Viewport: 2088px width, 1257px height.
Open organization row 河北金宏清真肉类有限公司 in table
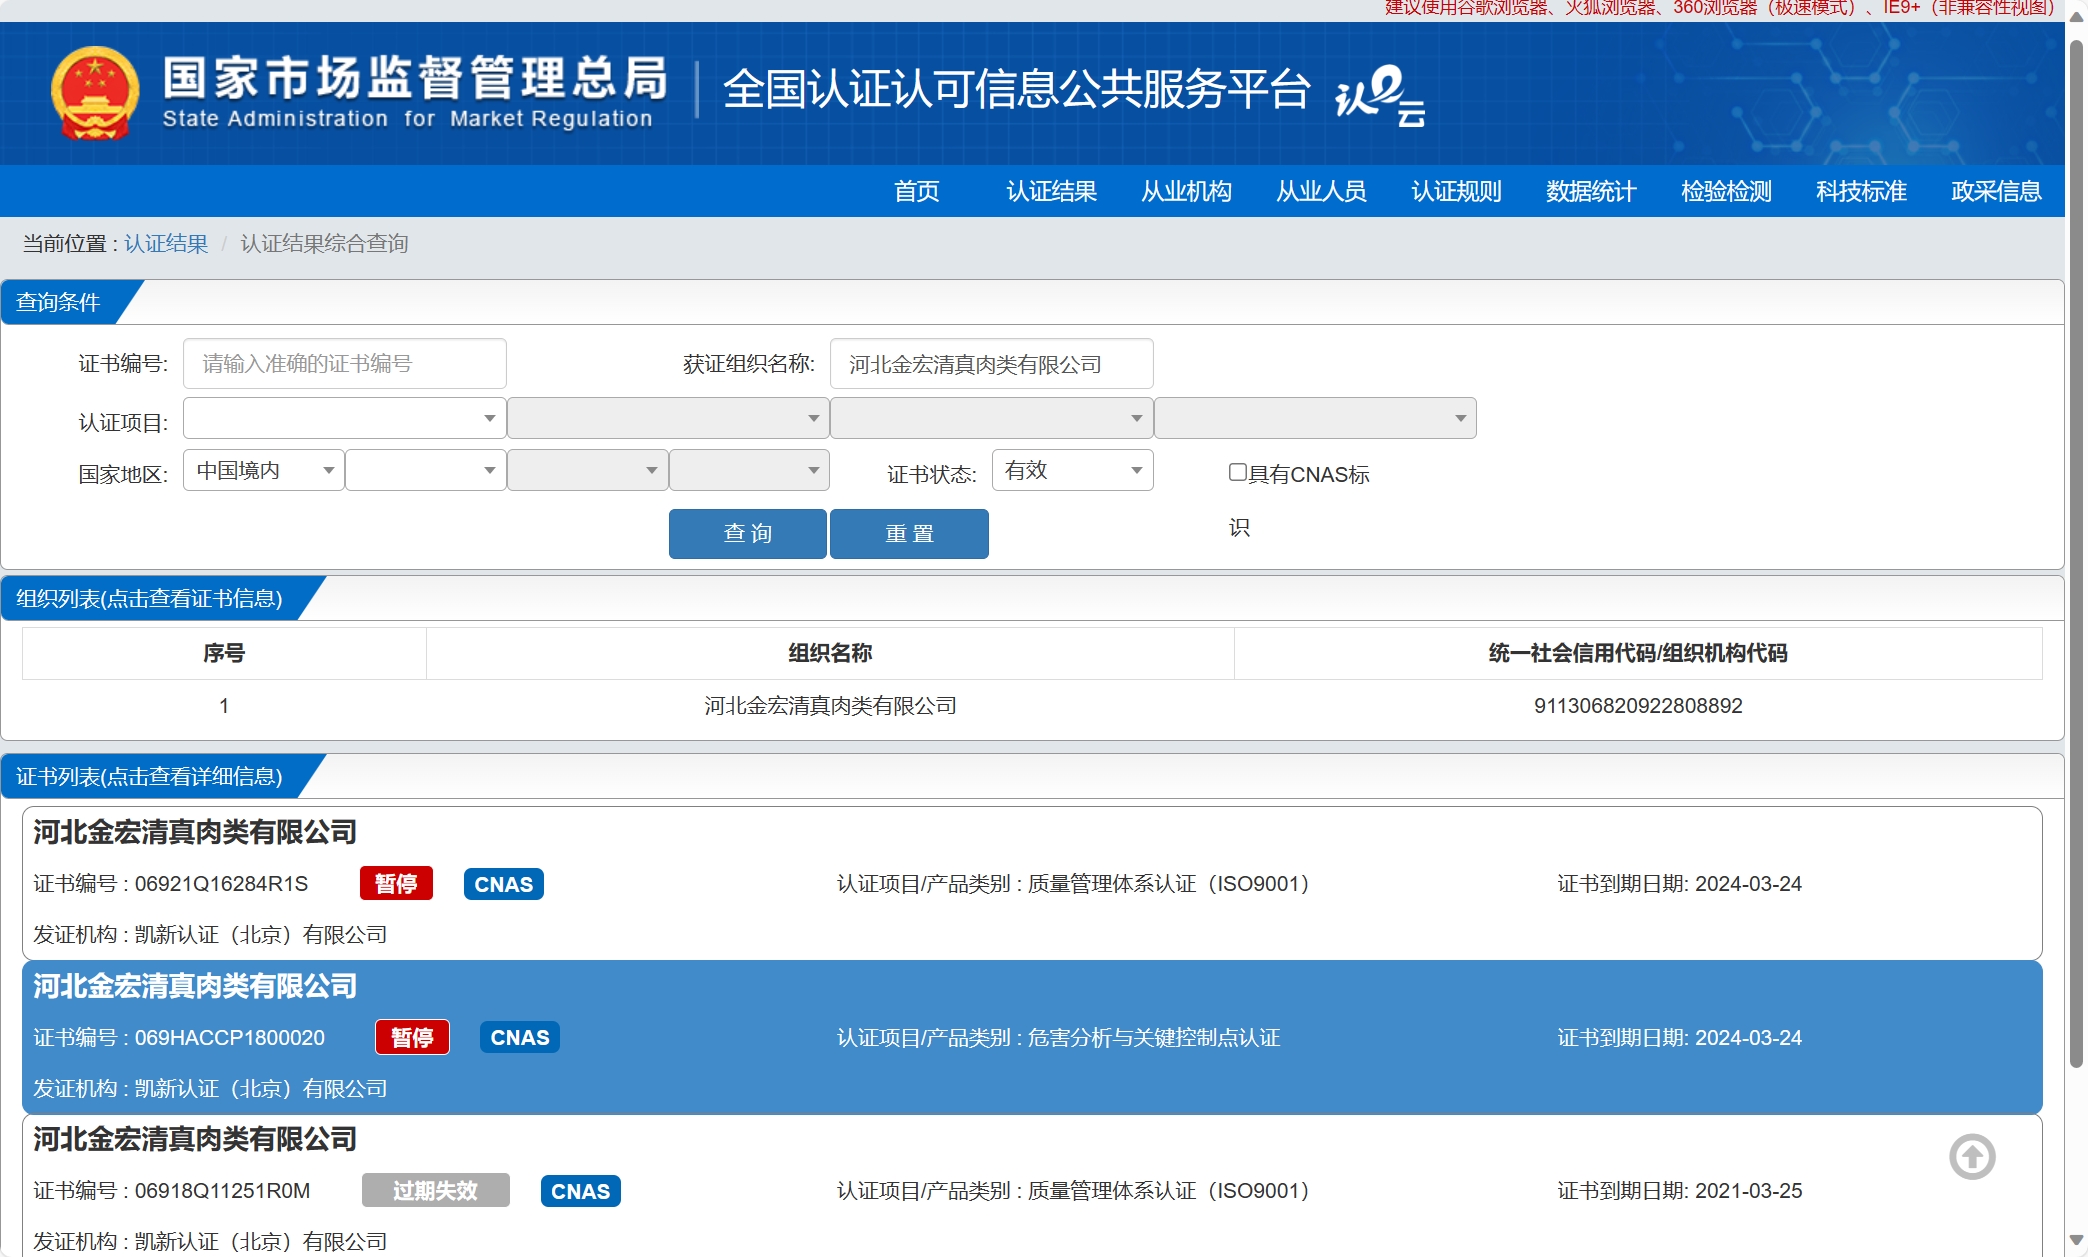click(x=1032, y=706)
